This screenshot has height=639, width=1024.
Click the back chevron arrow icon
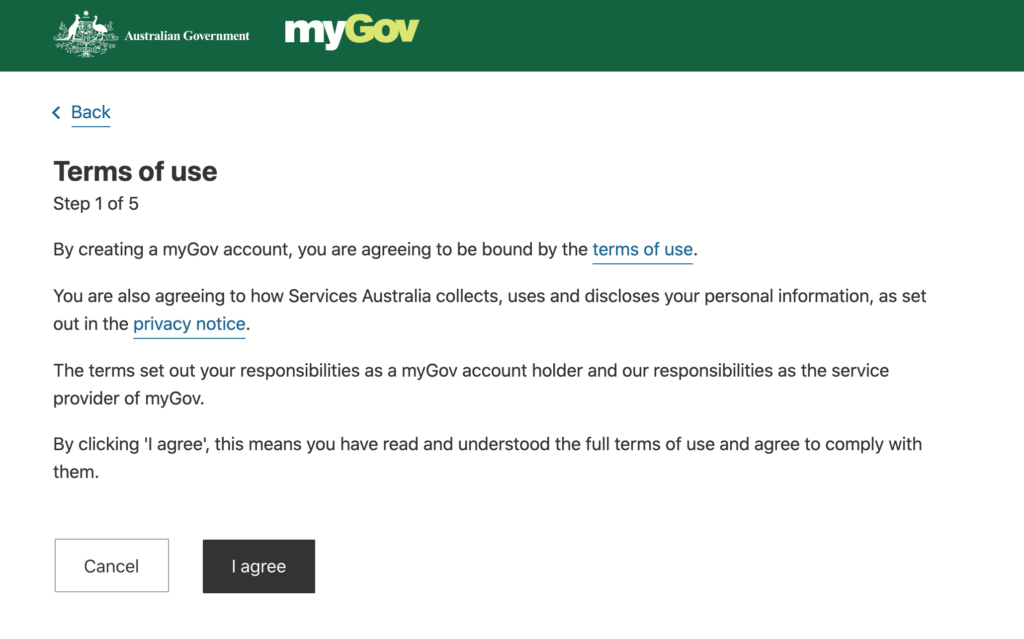(x=57, y=112)
